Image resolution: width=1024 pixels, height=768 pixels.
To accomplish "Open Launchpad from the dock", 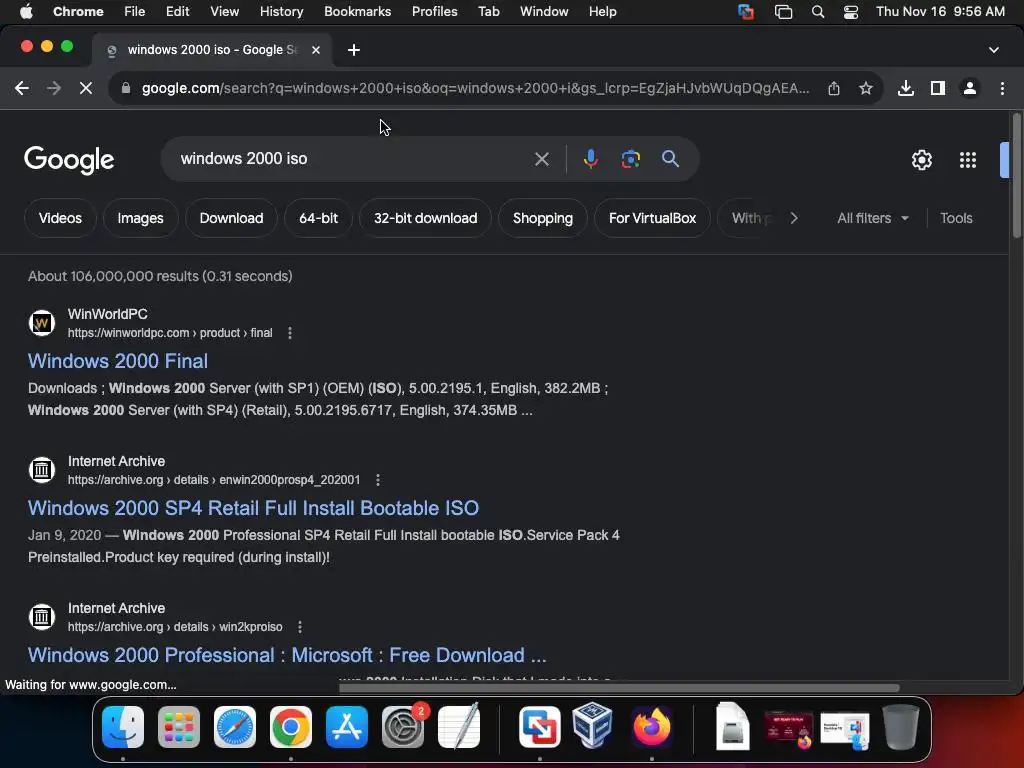I will click(x=179, y=727).
